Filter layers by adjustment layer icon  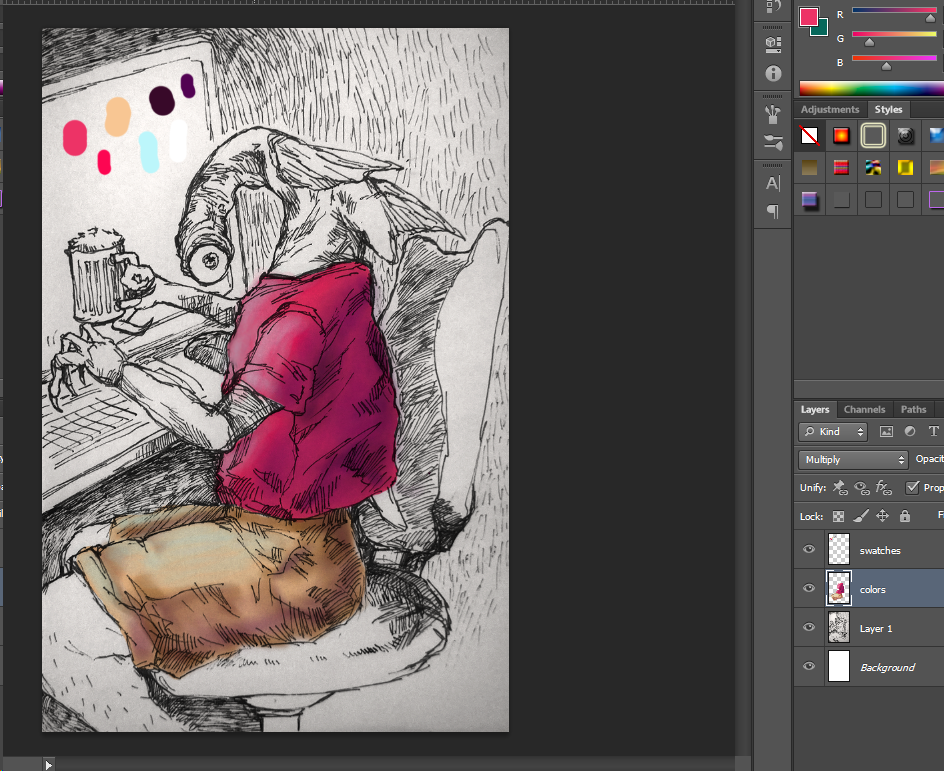pos(910,432)
